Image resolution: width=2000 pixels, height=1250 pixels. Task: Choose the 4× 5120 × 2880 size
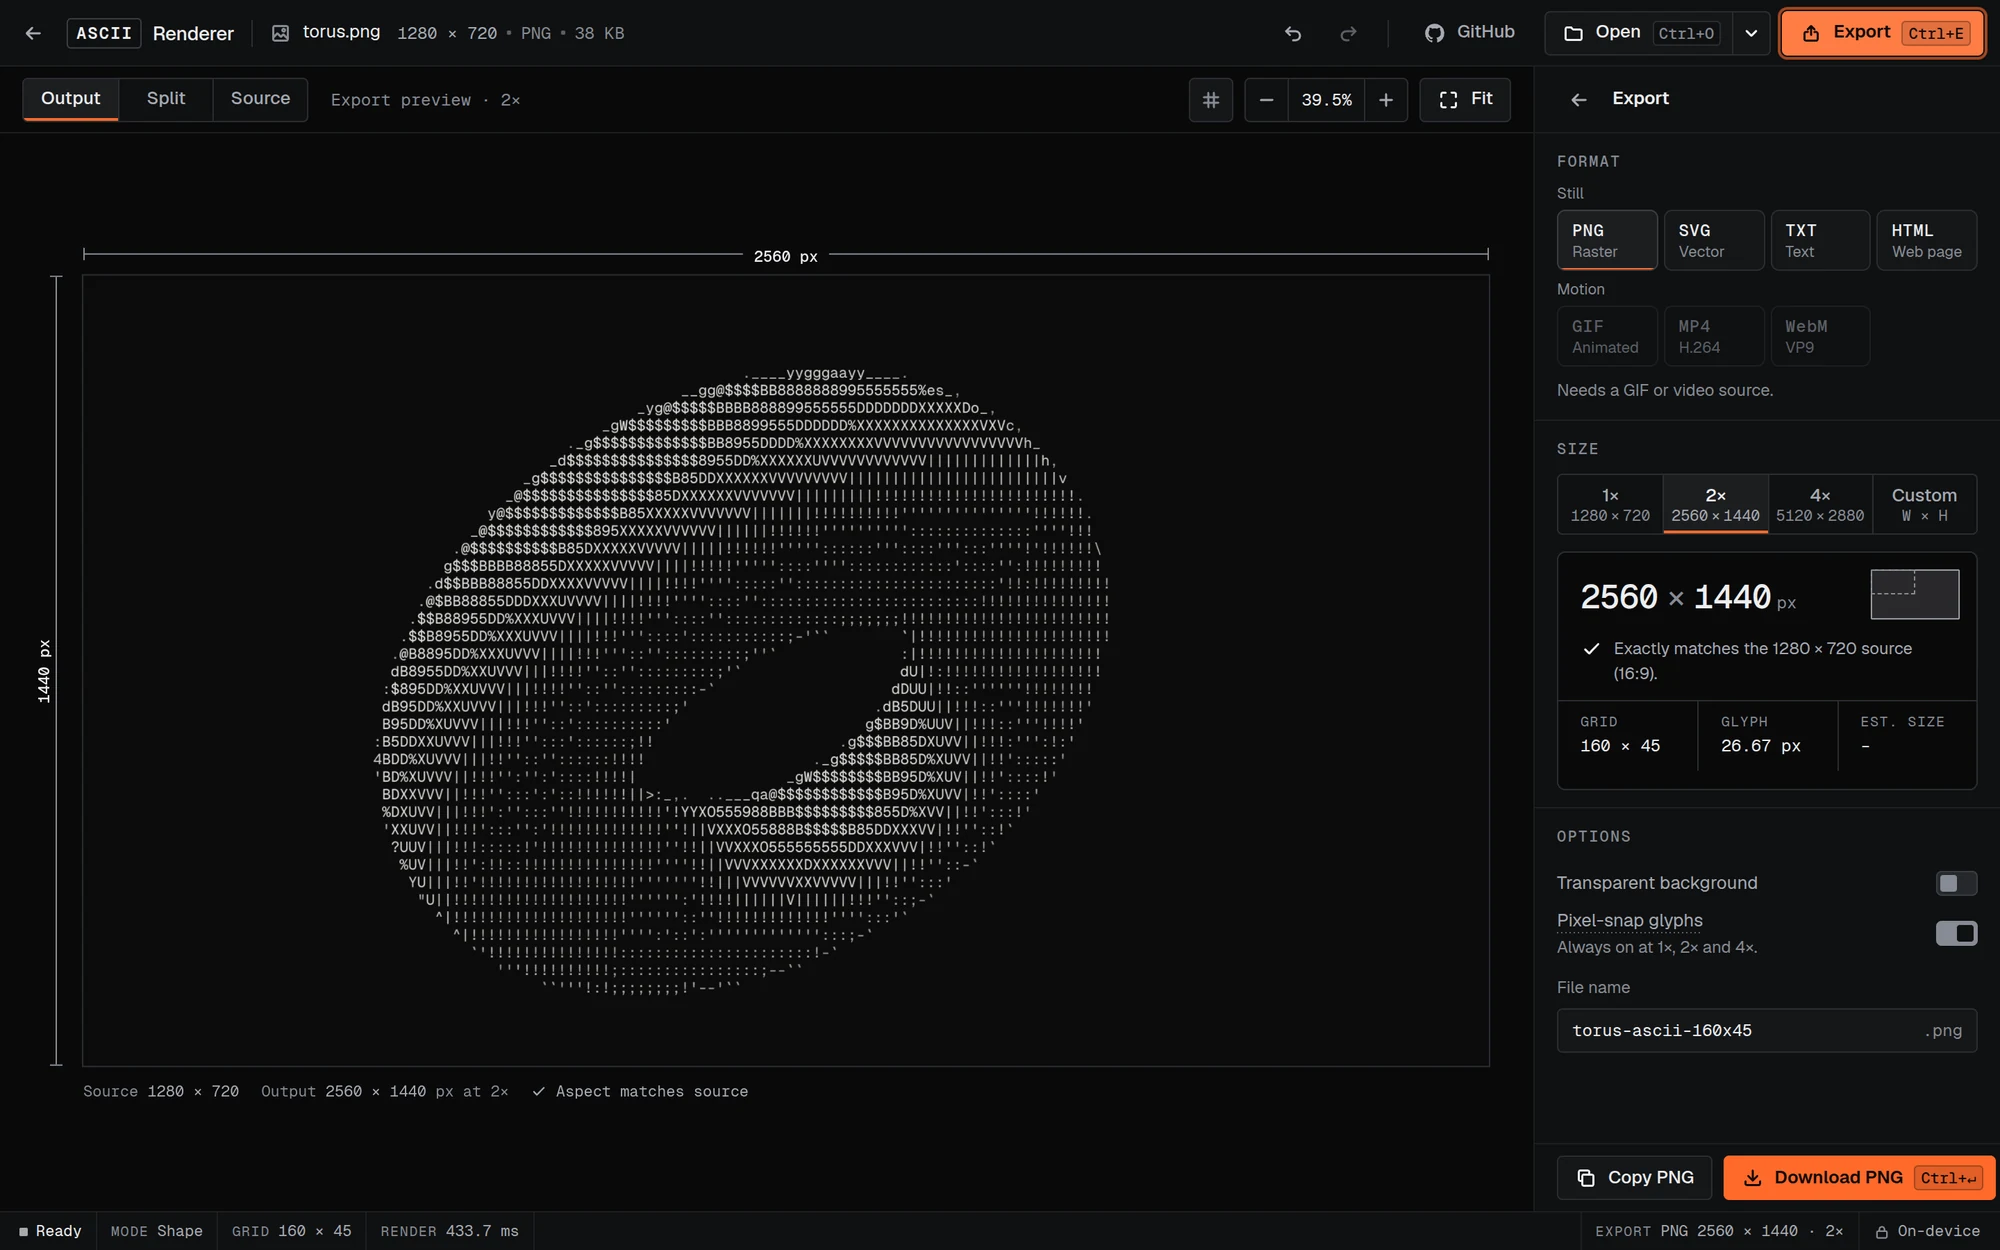point(1820,504)
